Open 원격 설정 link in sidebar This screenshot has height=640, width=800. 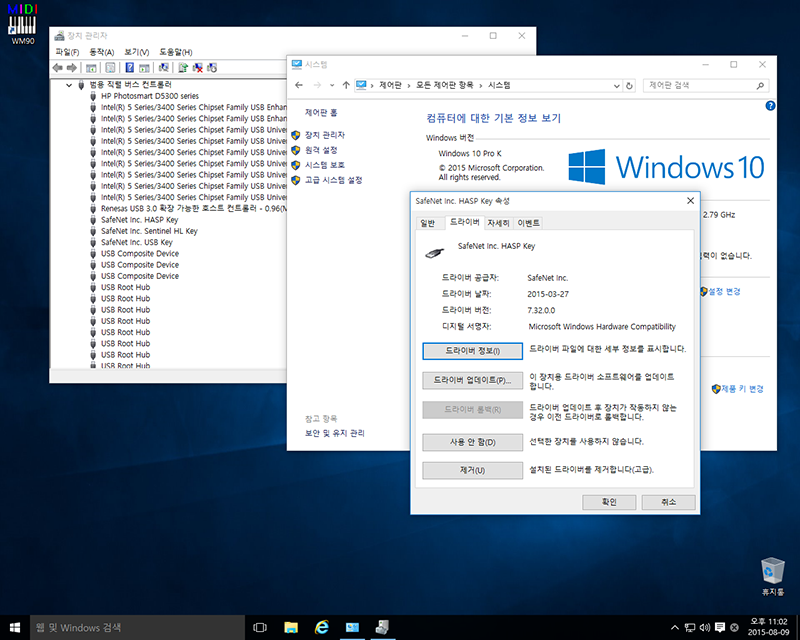coord(321,150)
